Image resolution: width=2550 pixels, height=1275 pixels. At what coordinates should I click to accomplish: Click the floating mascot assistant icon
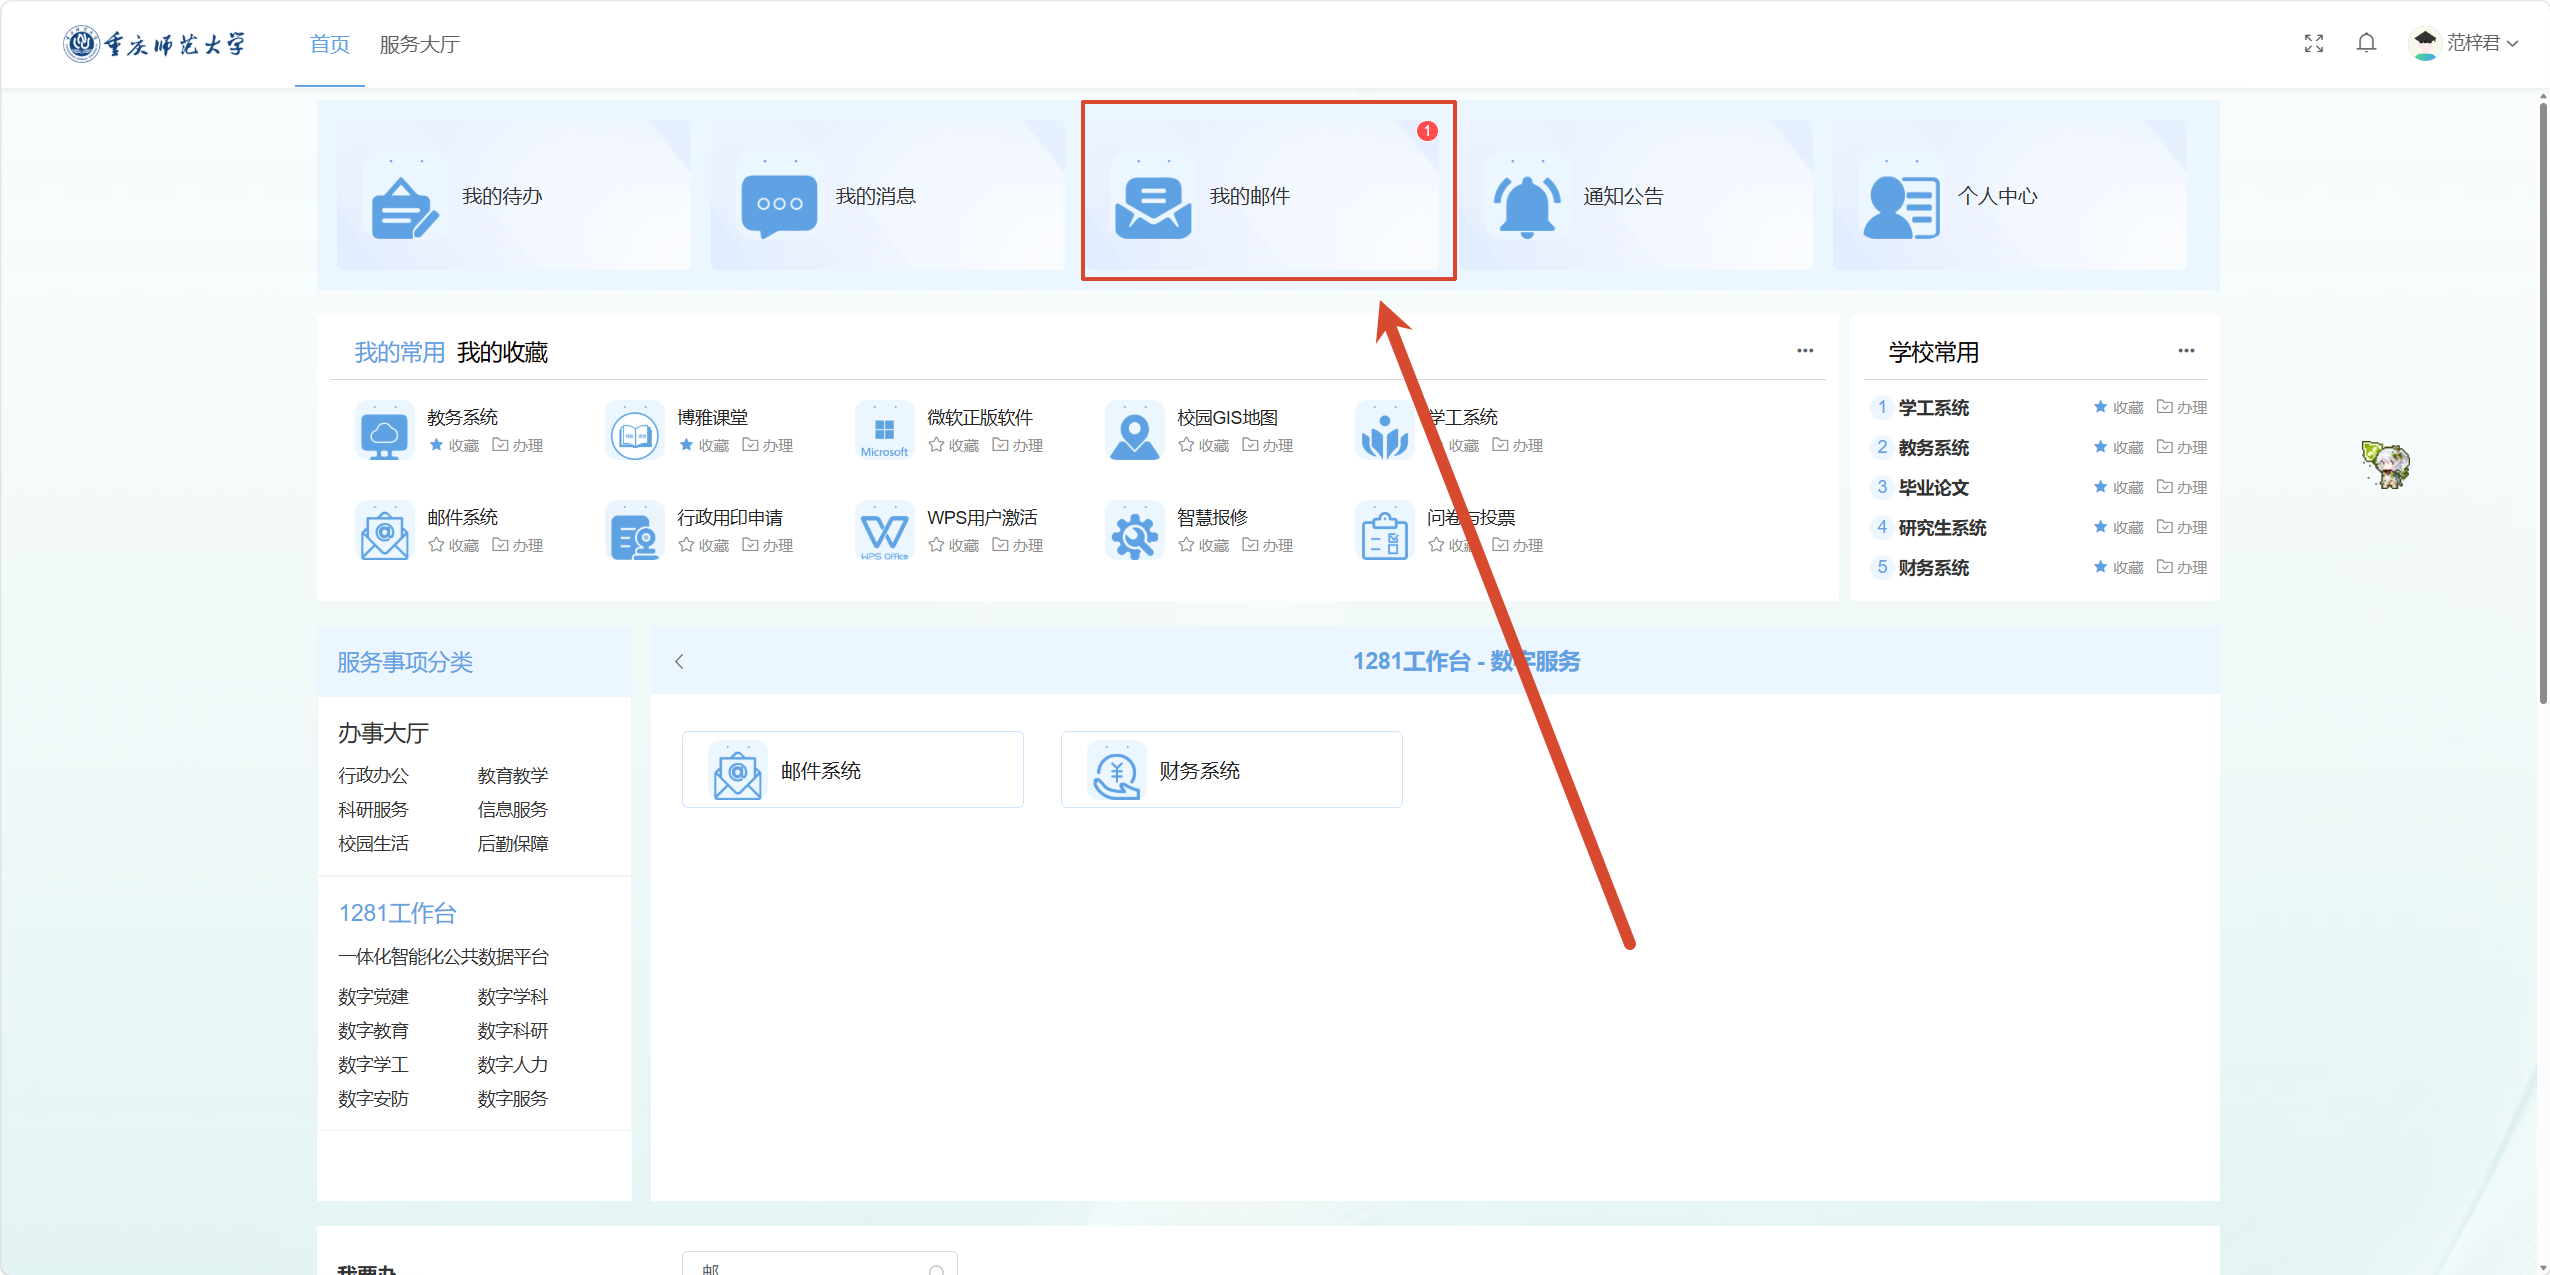(2386, 464)
